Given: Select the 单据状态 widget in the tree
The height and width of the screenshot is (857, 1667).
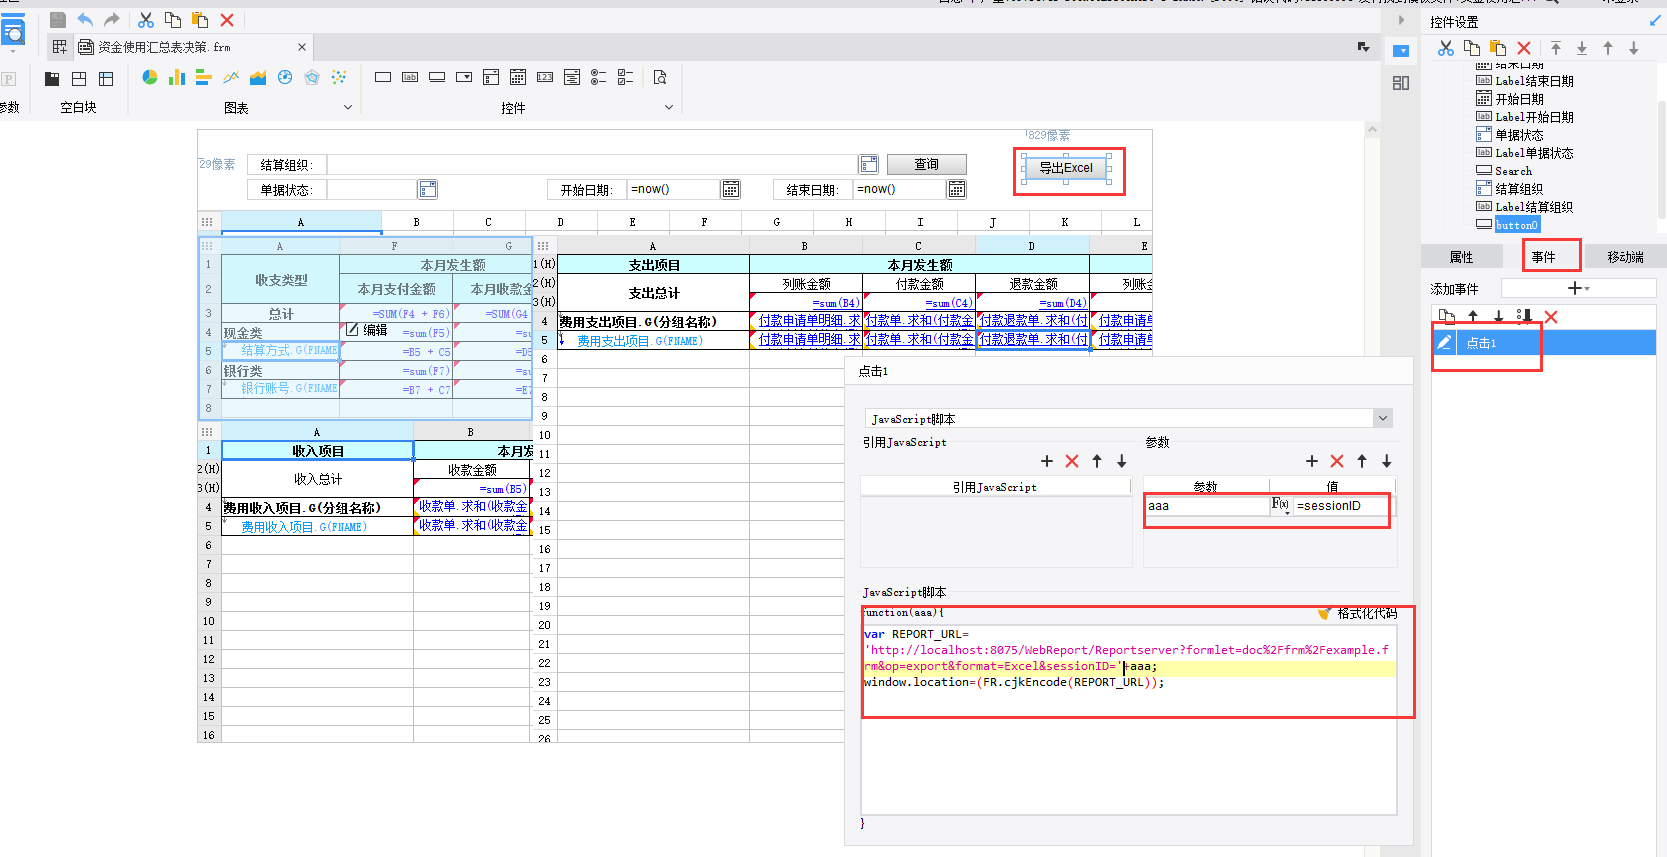Looking at the screenshot, I should point(1519,135).
